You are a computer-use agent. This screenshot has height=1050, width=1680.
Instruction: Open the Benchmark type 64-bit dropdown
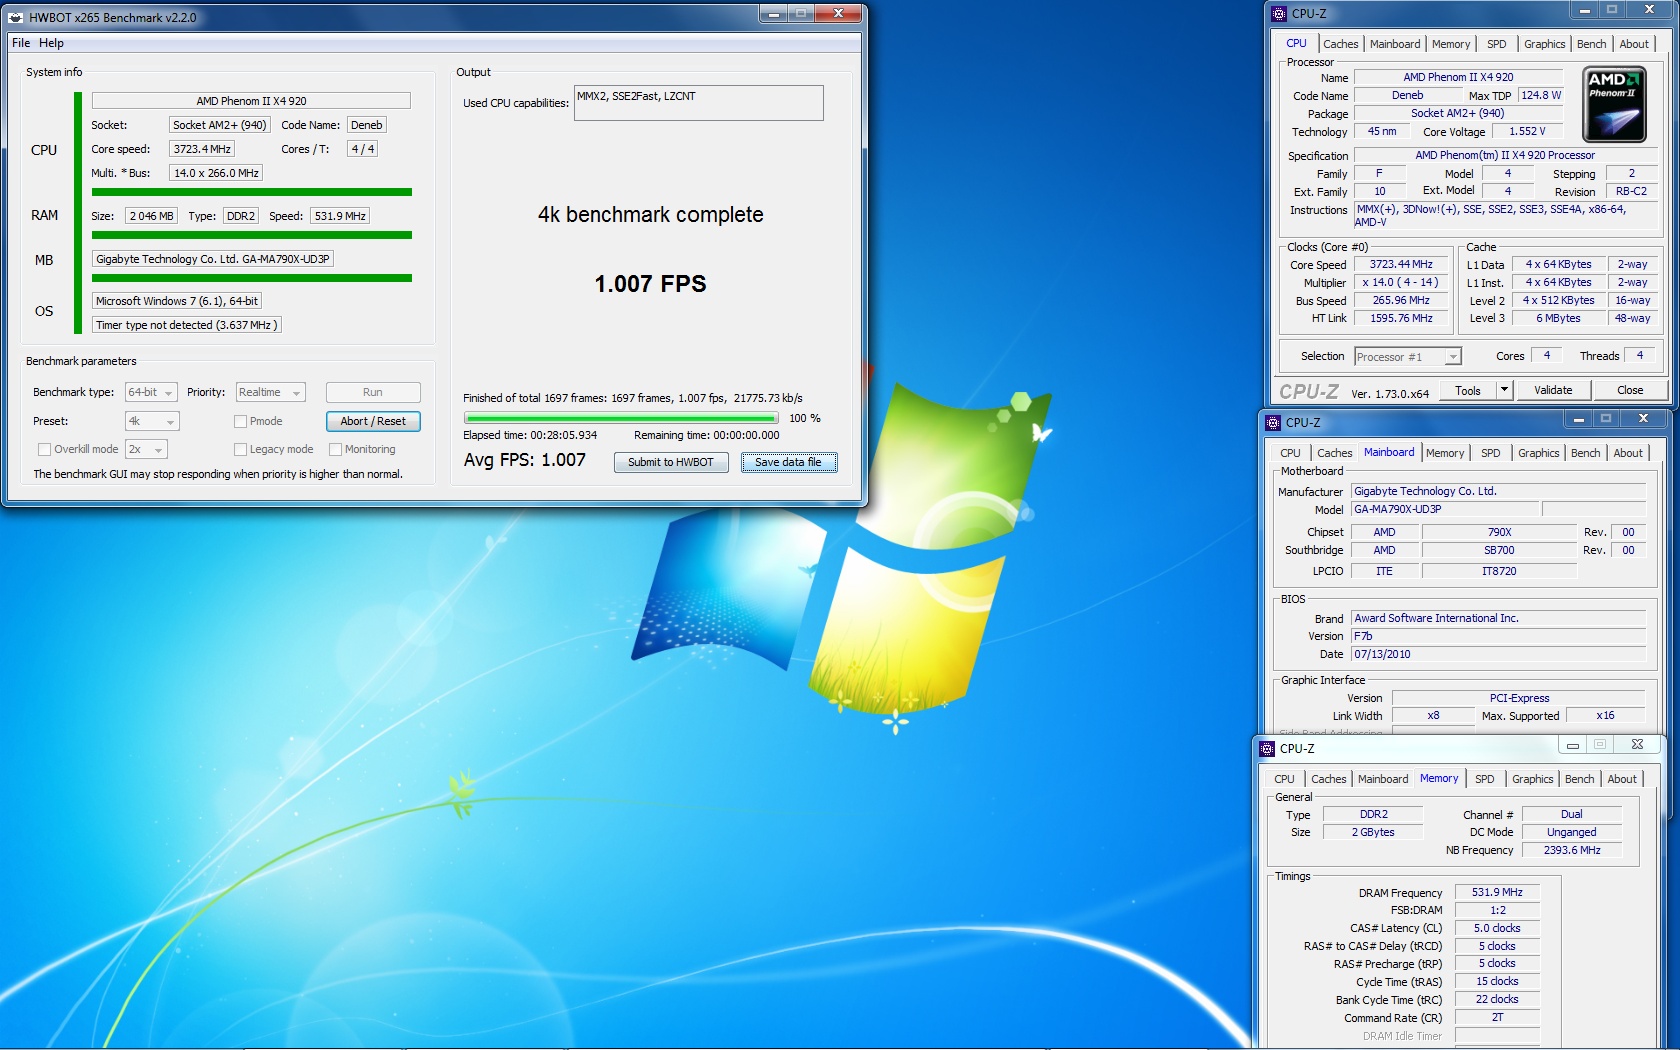pyautogui.click(x=151, y=393)
